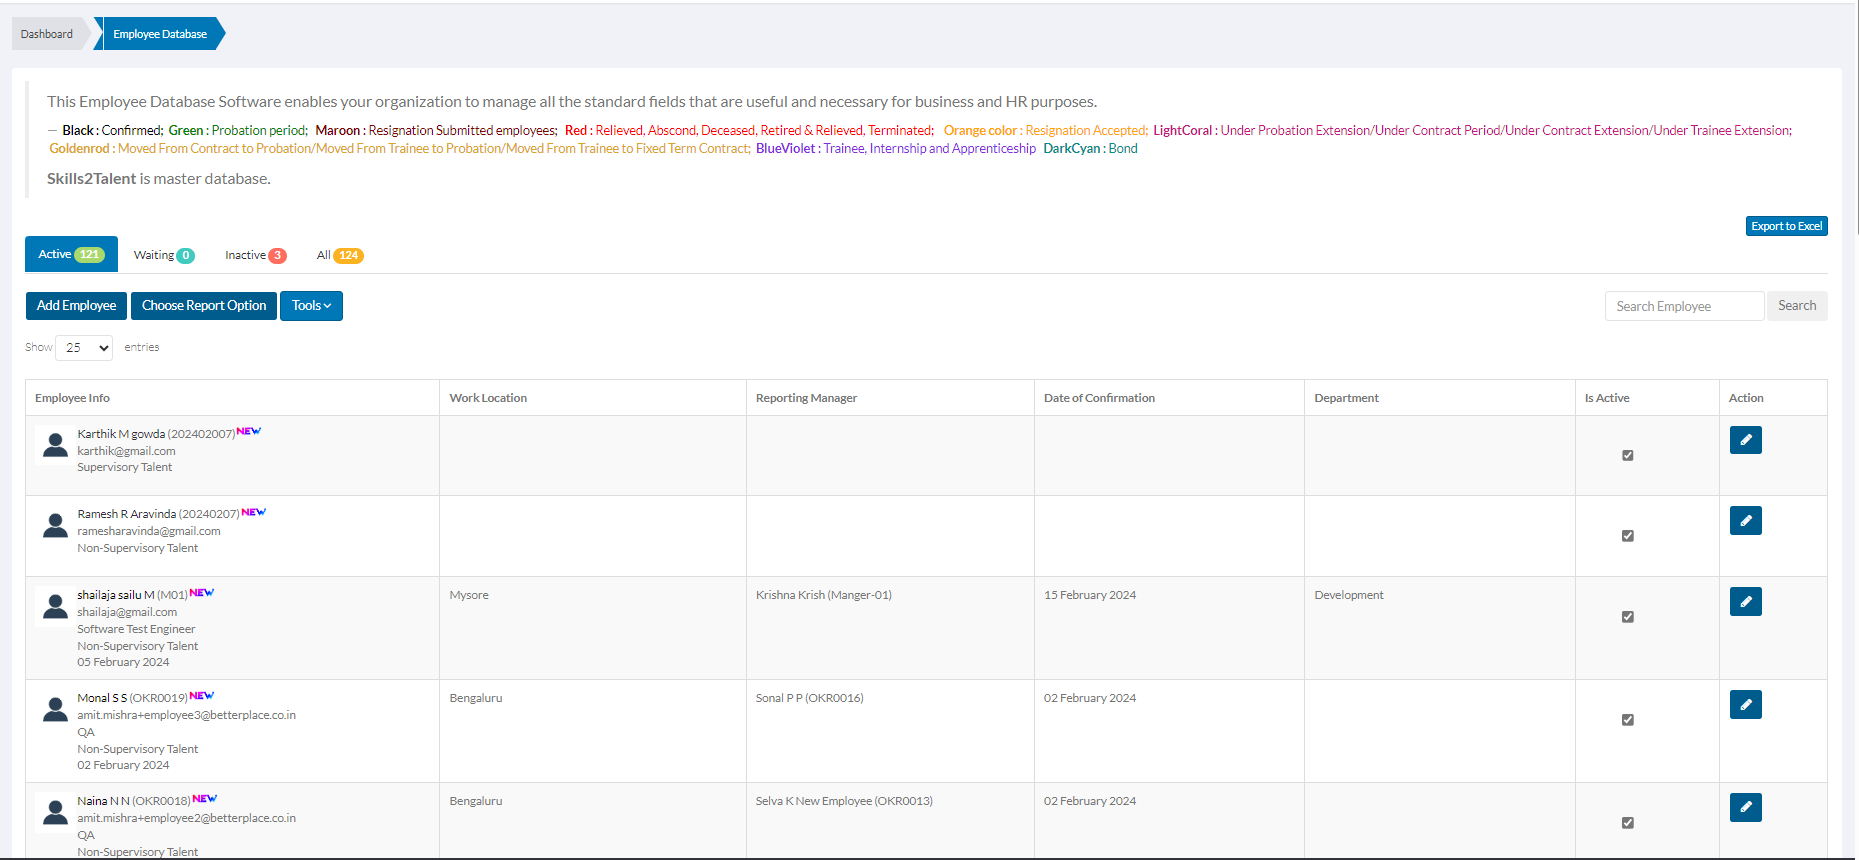1859x860 pixels.
Task: Toggle Is Active checkbox for shailaja sailu M
Action: tap(1627, 617)
